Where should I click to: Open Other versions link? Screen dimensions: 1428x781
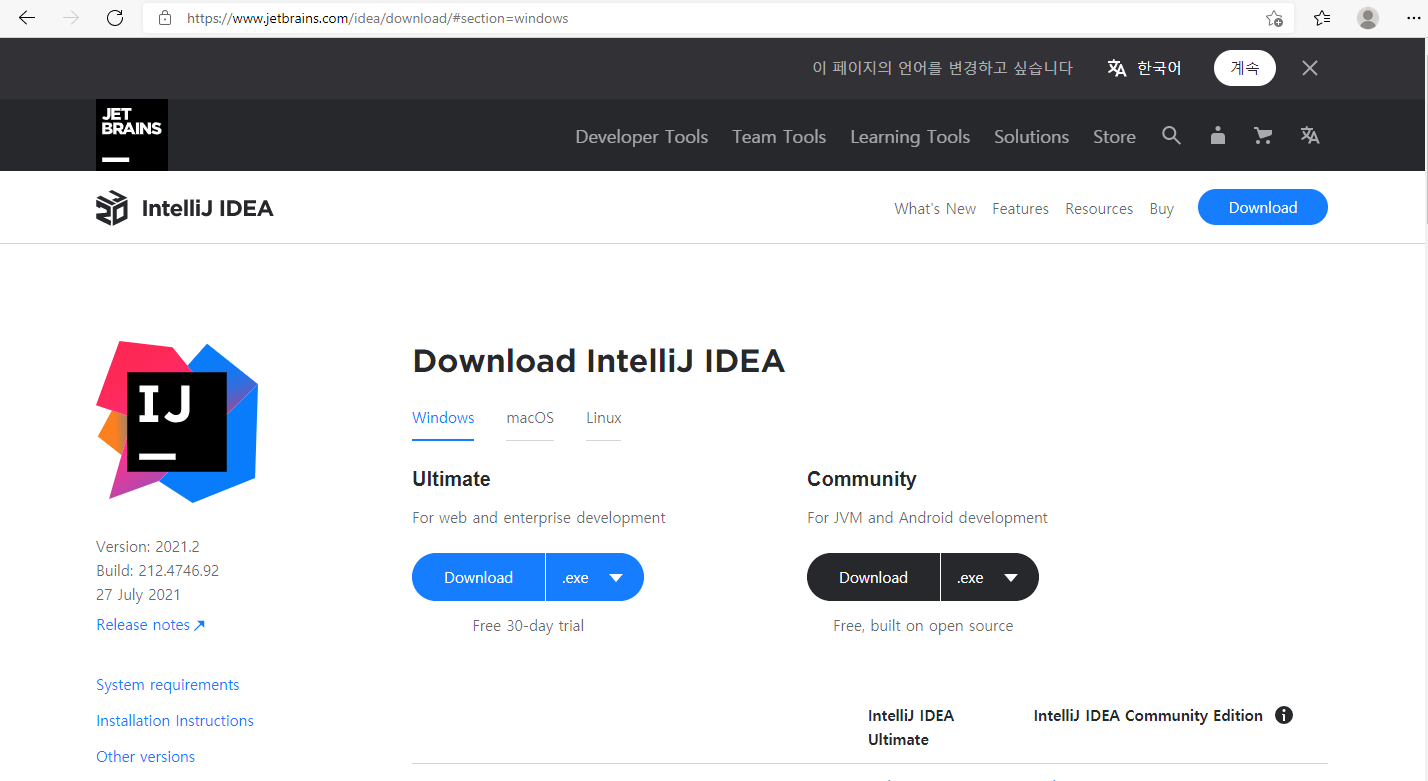[145, 756]
